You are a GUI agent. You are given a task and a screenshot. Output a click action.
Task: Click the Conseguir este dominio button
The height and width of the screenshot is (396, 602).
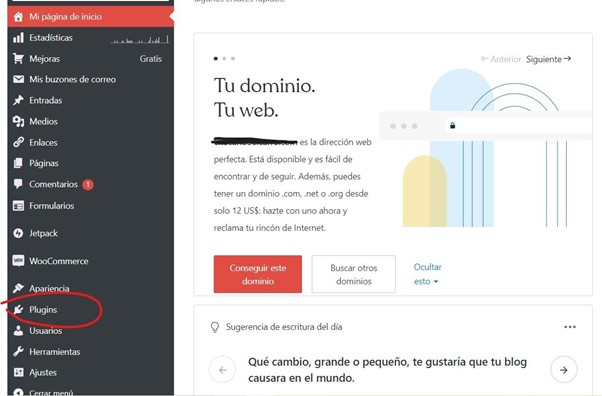tap(258, 274)
